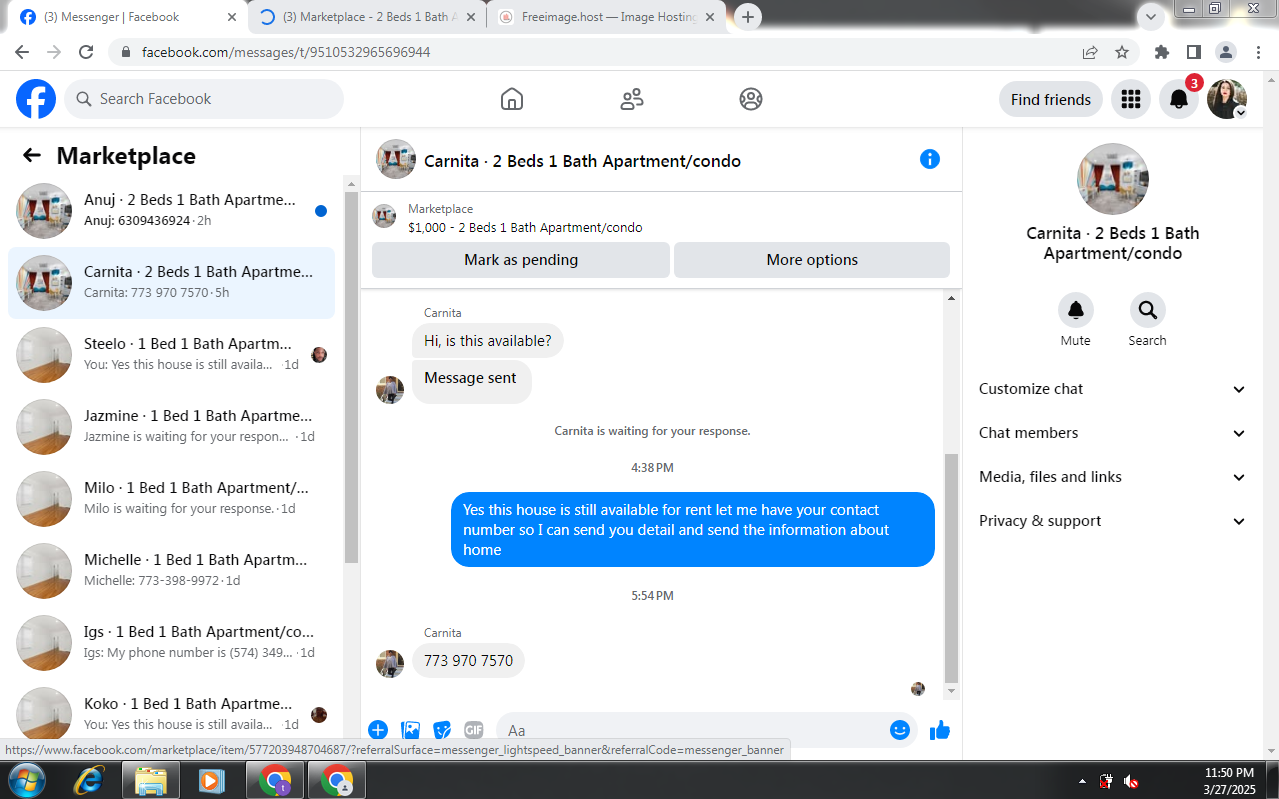This screenshot has width=1279, height=799.
Task: Switch to Freeimage.host tab
Action: tap(606, 17)
